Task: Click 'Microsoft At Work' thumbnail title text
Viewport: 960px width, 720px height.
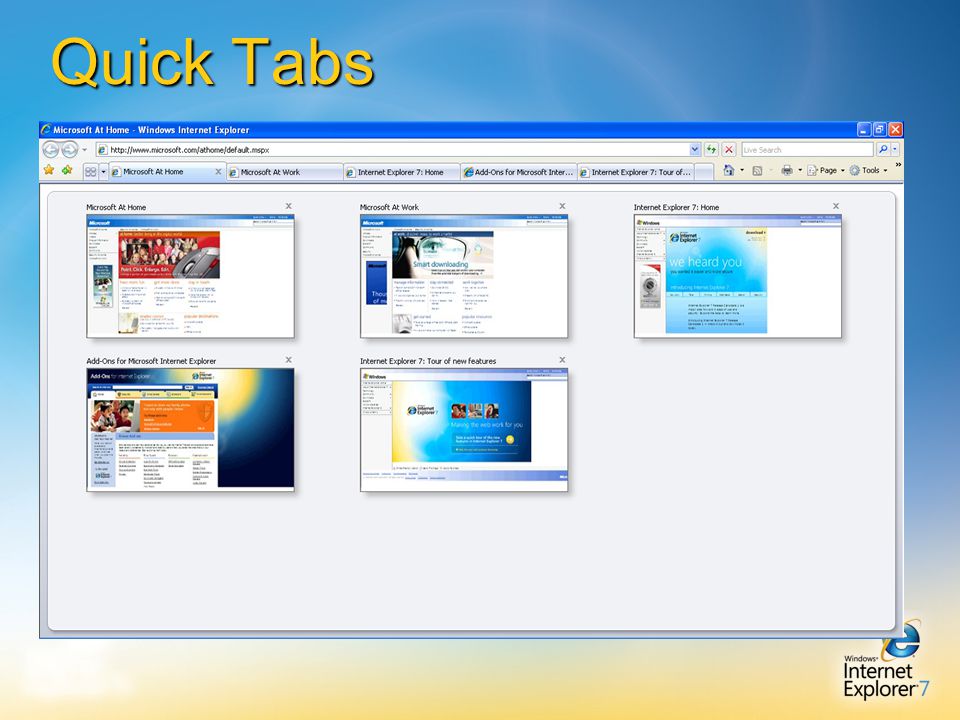Action: click(389, 208)
